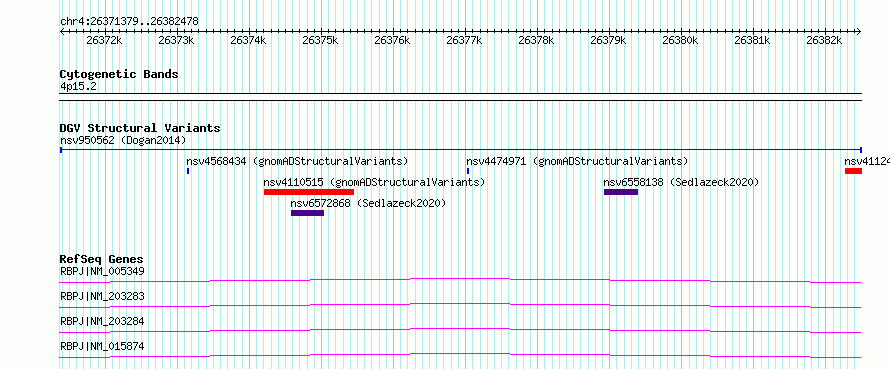
Task: Click the small blue nsv4568434 marker
Action: [188, 171]
